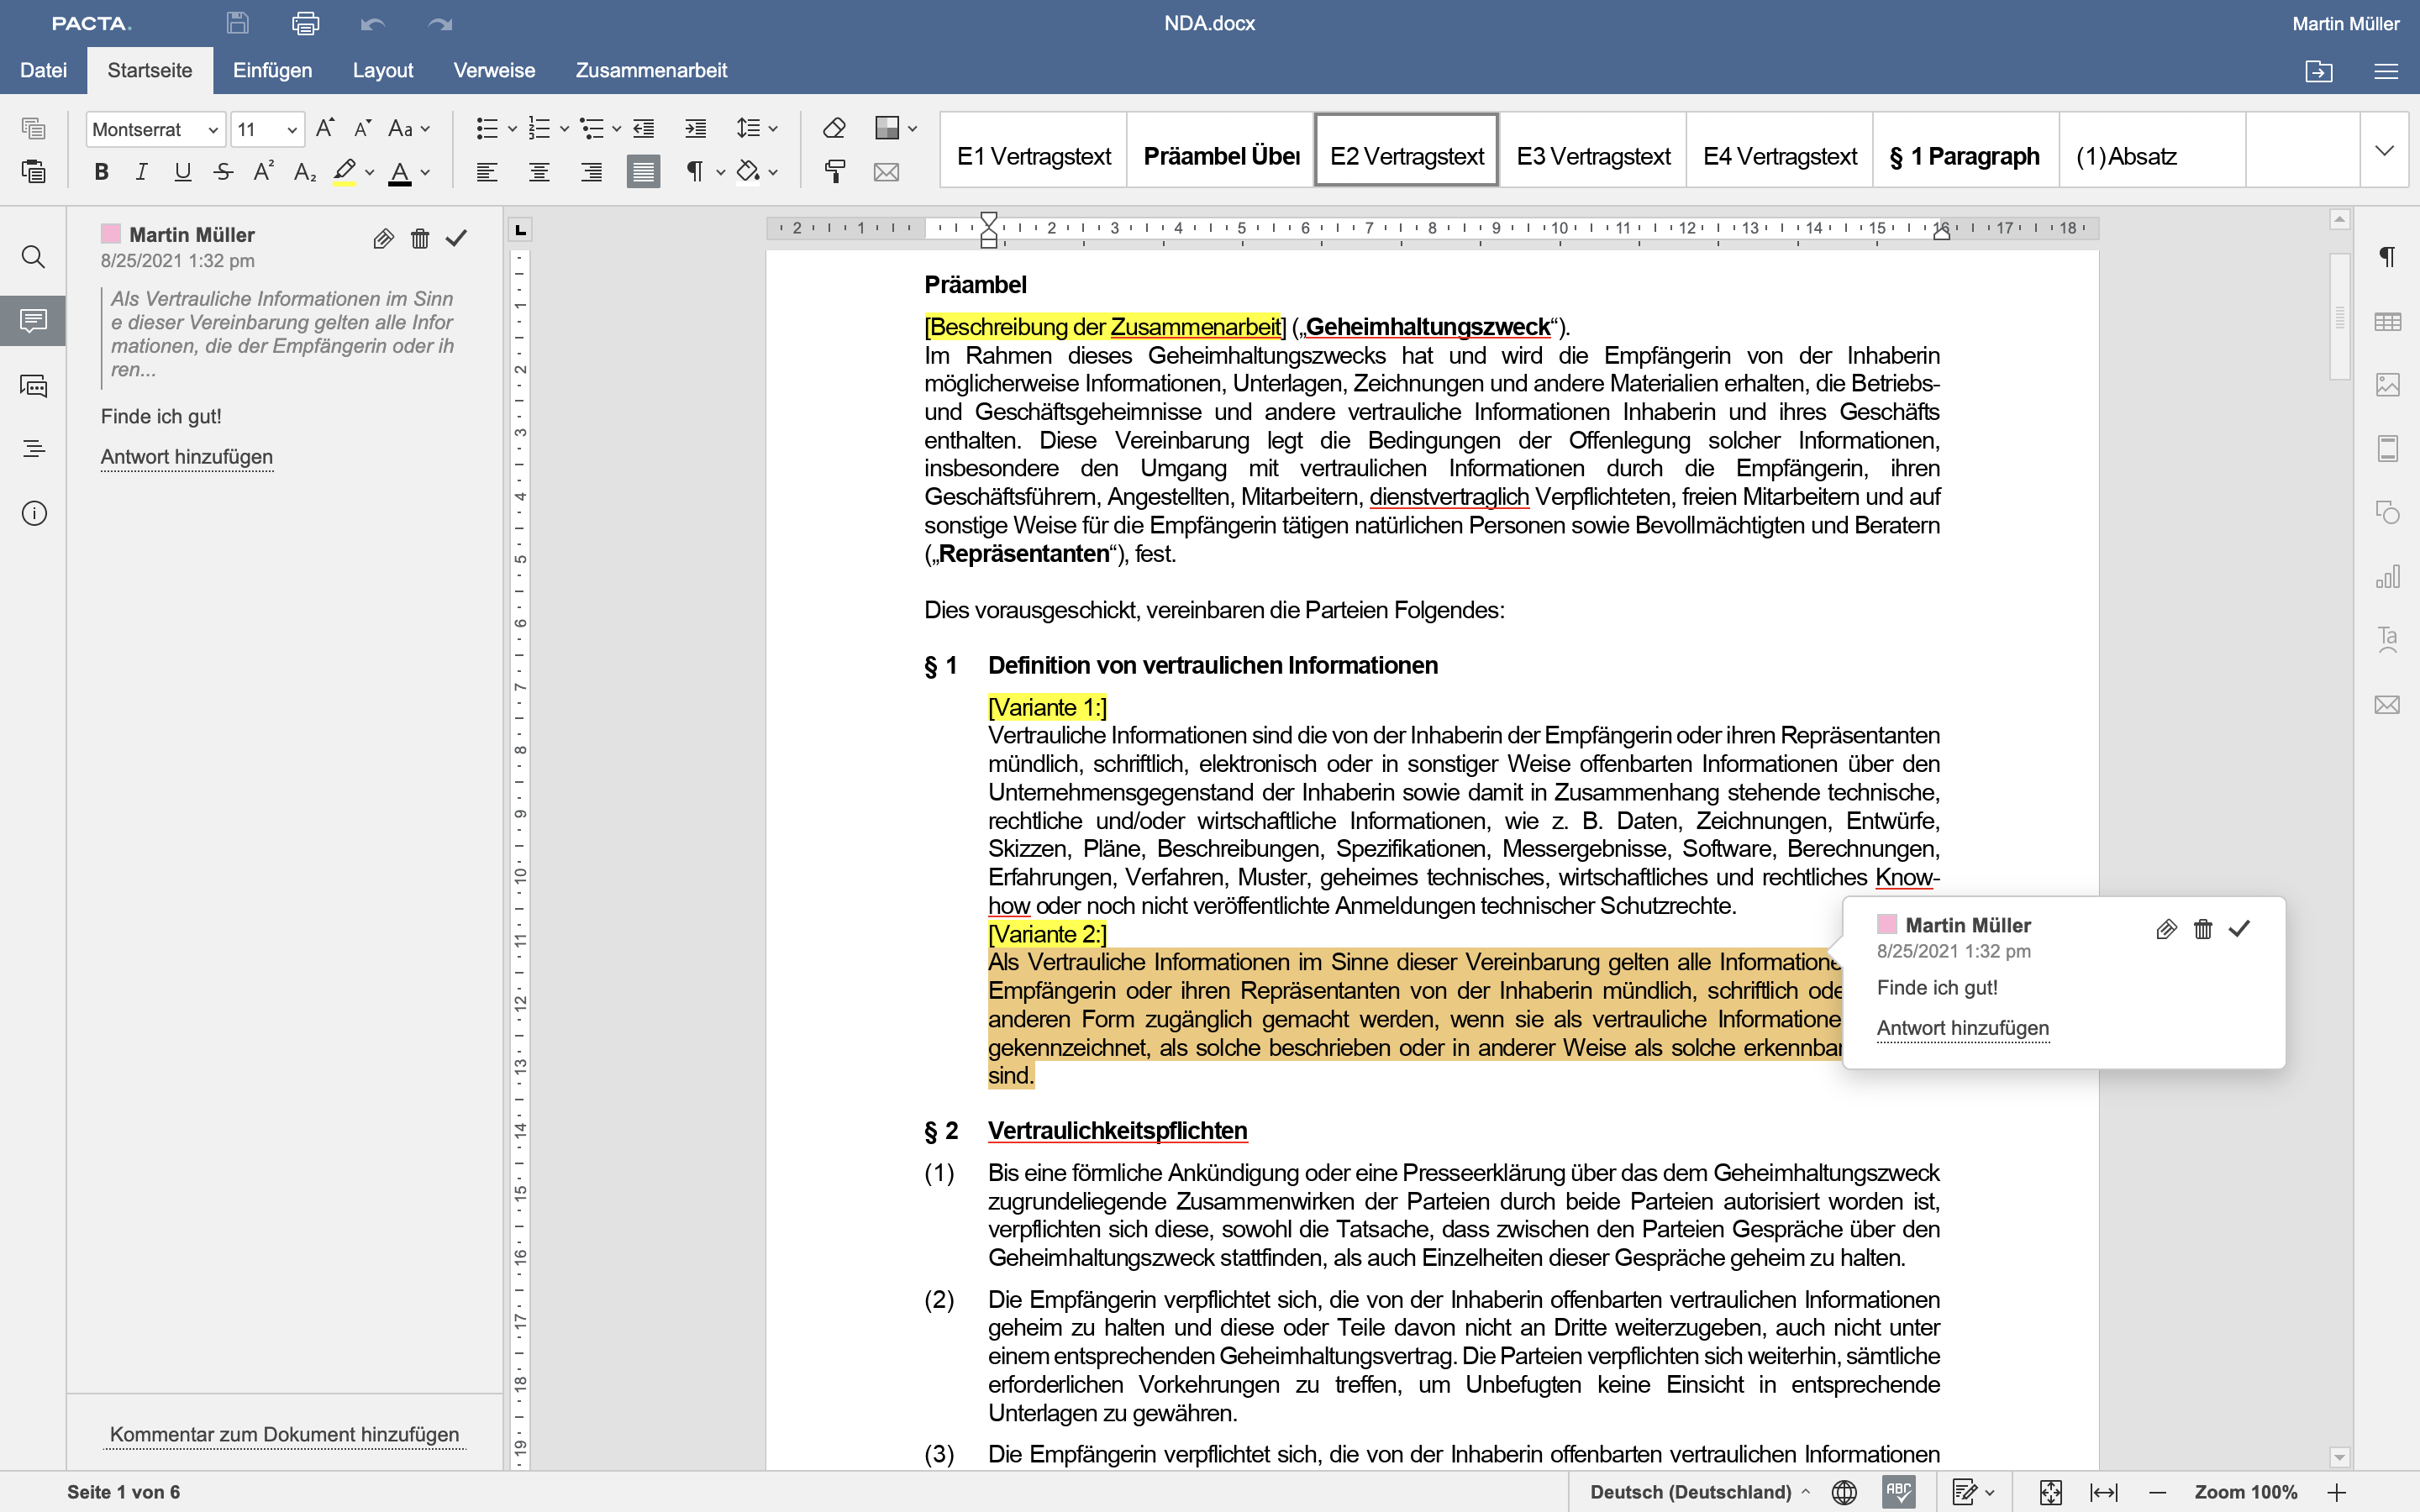
Task: Increase the paragraph indent
Action: coord(695,128)
